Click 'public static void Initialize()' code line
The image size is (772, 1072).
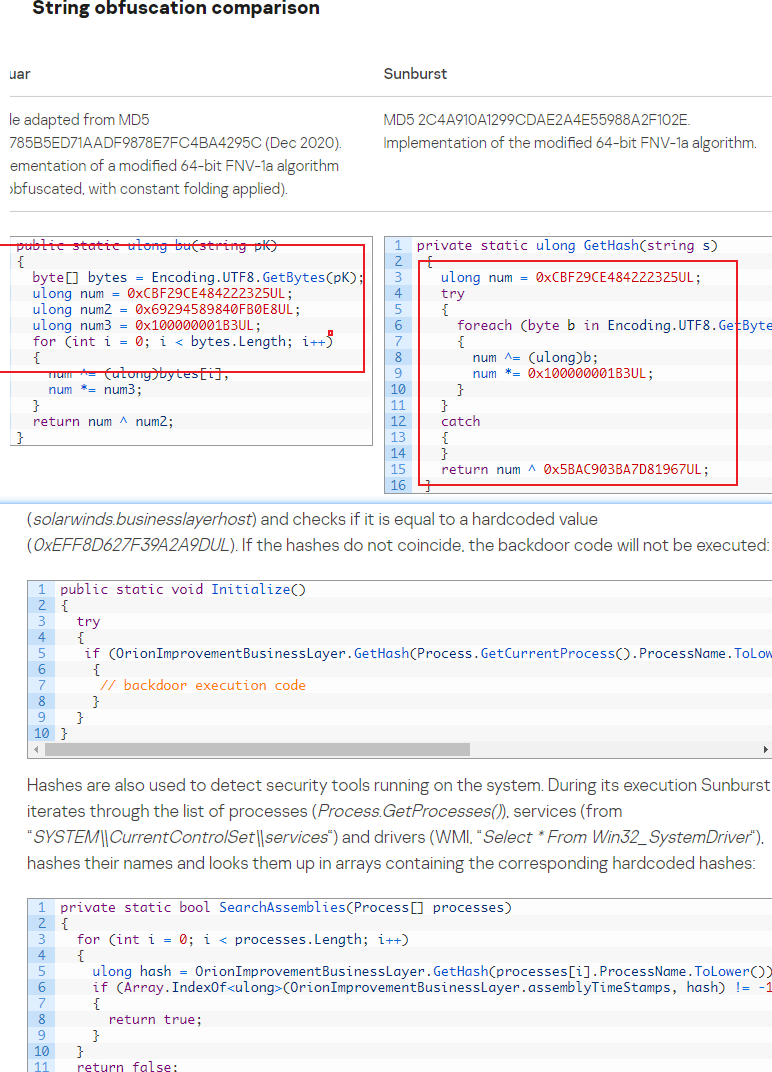click(x=183, y=589)
